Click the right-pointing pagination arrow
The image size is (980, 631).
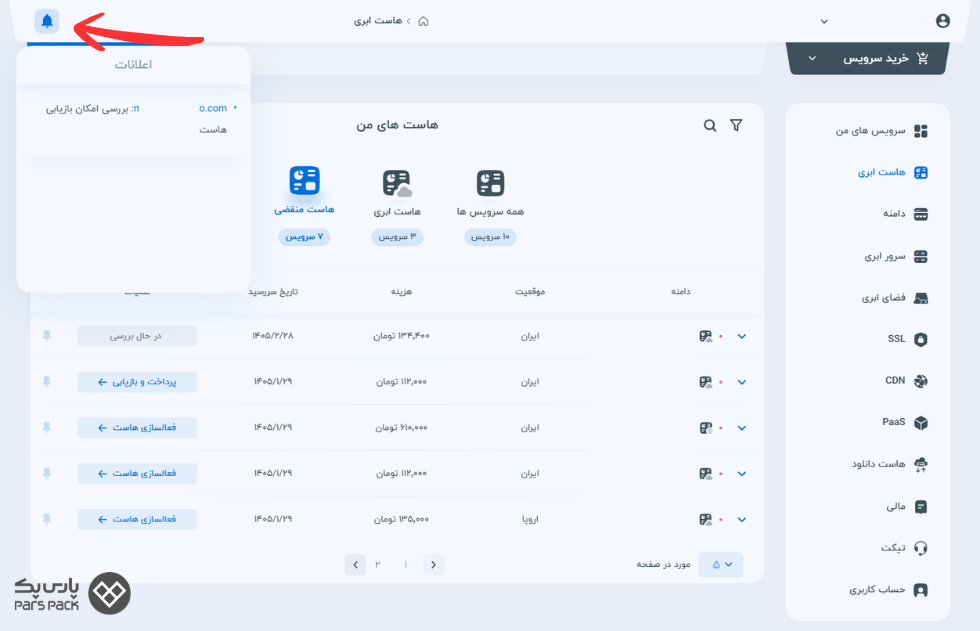coord(434,565)
